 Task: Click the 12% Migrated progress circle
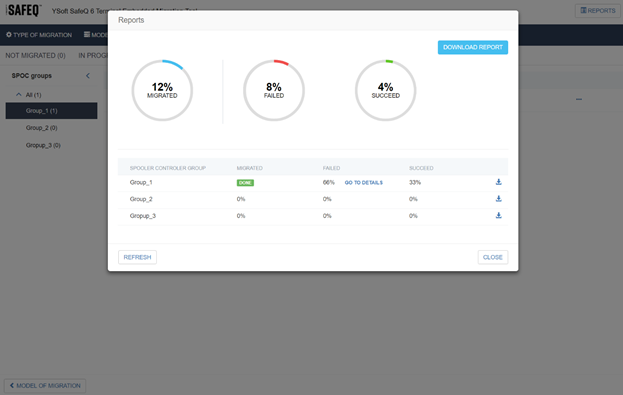coord(162,91)
